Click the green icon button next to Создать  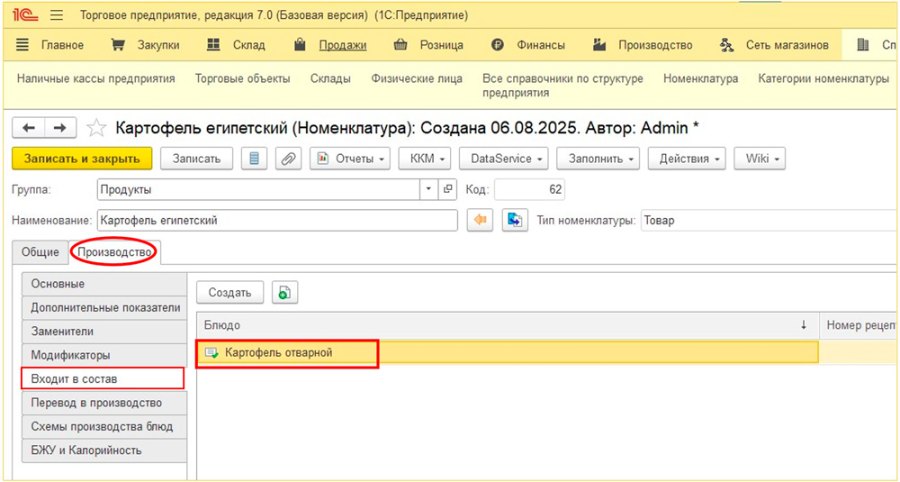(285, 293)
